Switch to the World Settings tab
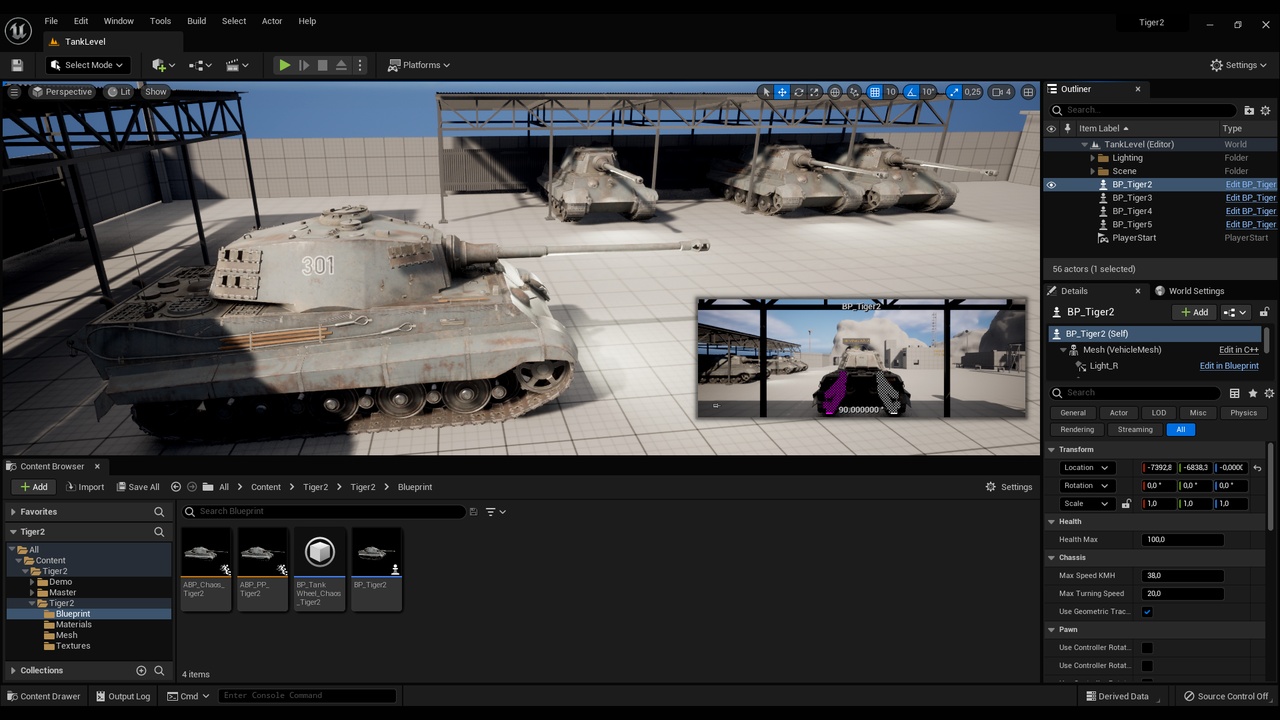This screenshot has height=720, width=1280. 1189,291
